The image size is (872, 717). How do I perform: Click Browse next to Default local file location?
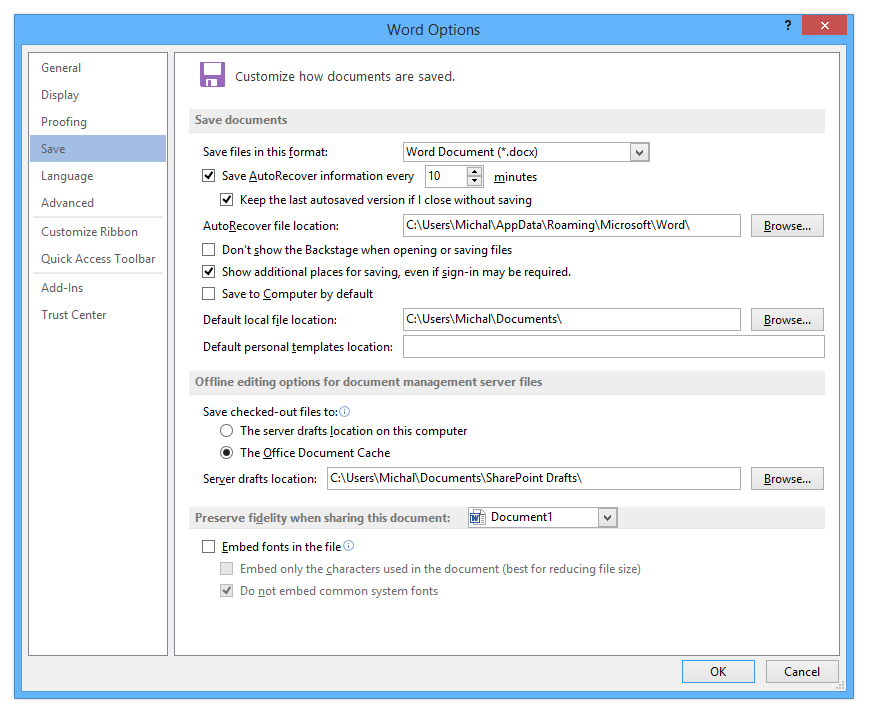787,319
